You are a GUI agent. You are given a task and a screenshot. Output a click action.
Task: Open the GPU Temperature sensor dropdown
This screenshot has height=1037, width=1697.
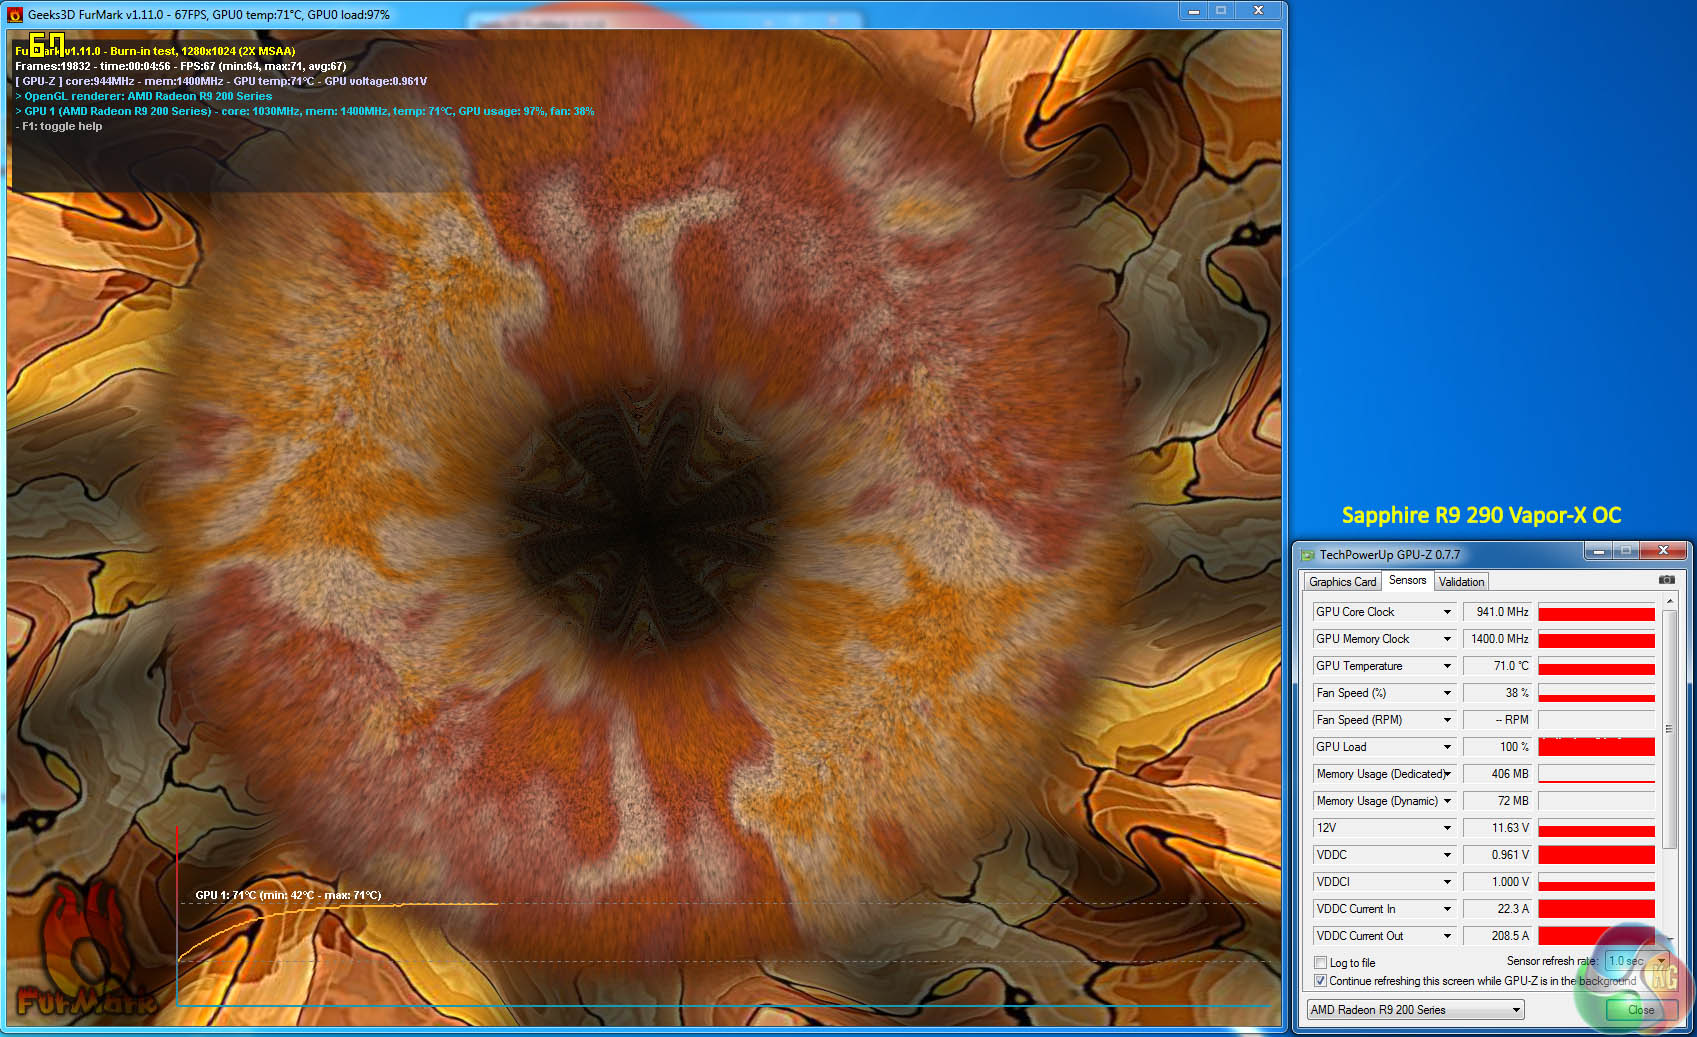1446,666
